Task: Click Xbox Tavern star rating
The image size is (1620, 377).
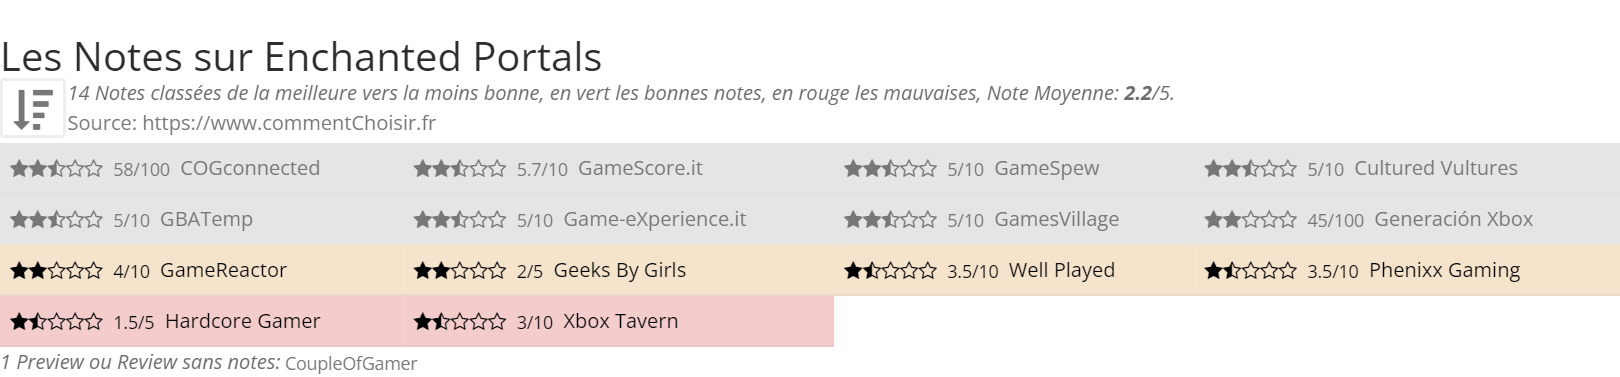Action: pos(459,322)
